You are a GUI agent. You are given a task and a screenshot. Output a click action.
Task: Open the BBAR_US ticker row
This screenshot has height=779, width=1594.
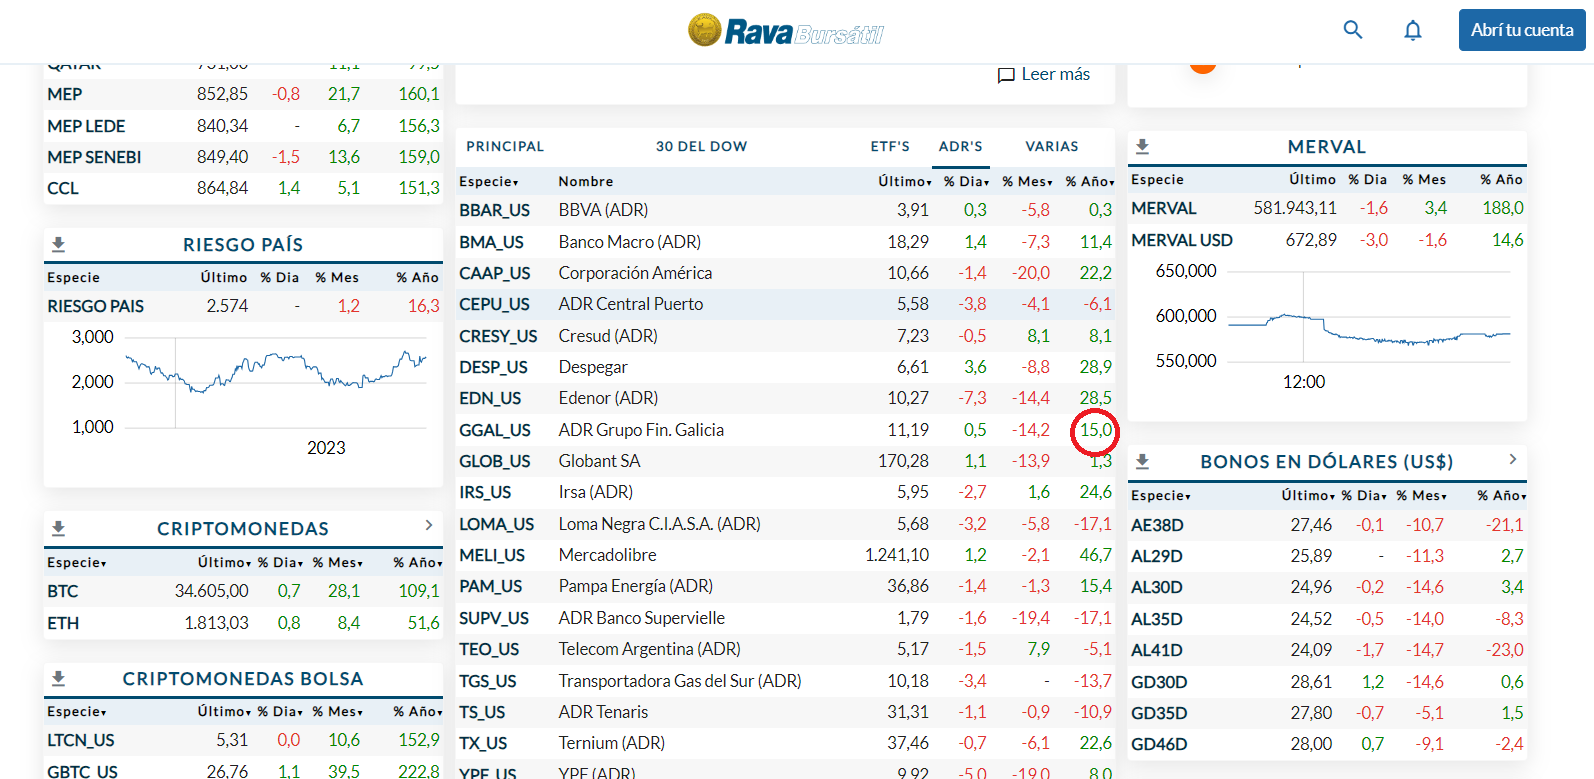click(x=785, y=210)
